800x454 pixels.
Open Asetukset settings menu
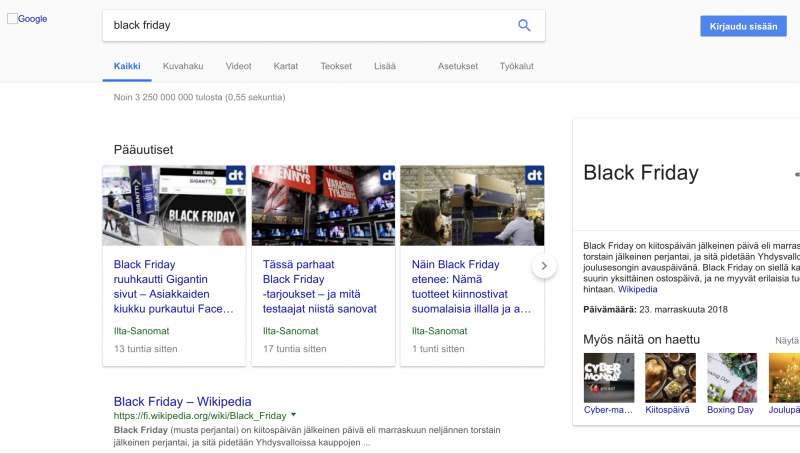pos(458,66)
